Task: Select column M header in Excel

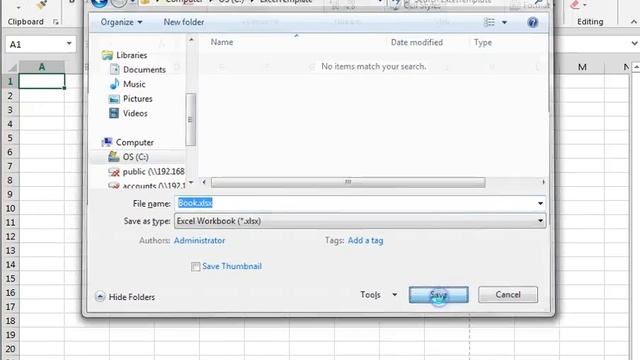Action: pos(582,67)
